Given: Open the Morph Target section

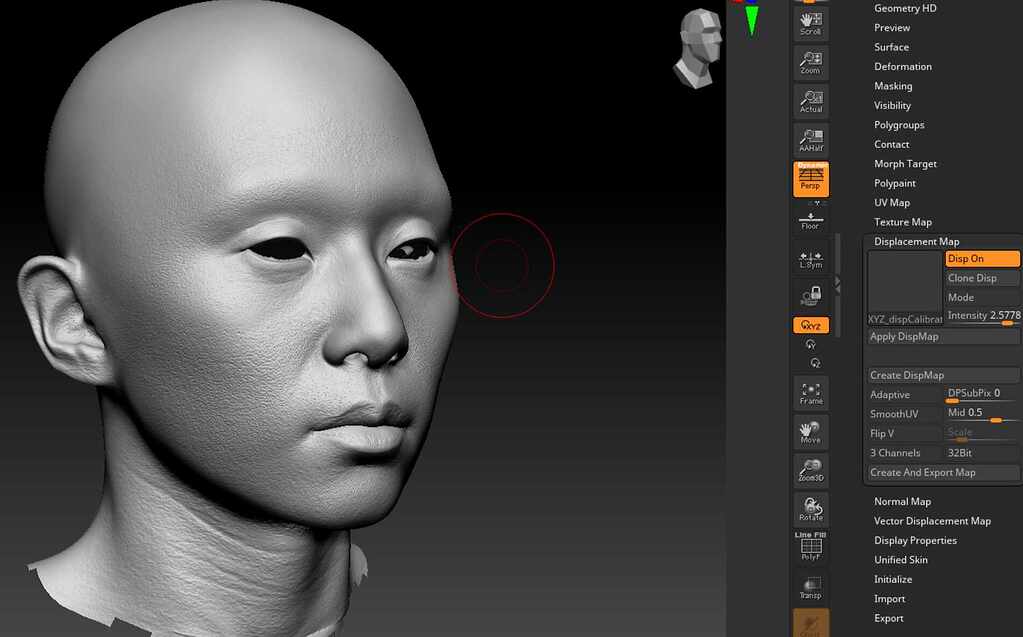Looking at the screenshot, I should [905, 163].
